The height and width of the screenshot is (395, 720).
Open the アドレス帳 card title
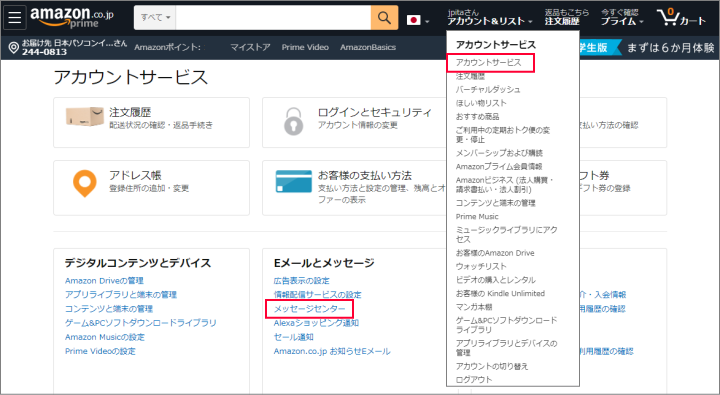coord(135,175)
